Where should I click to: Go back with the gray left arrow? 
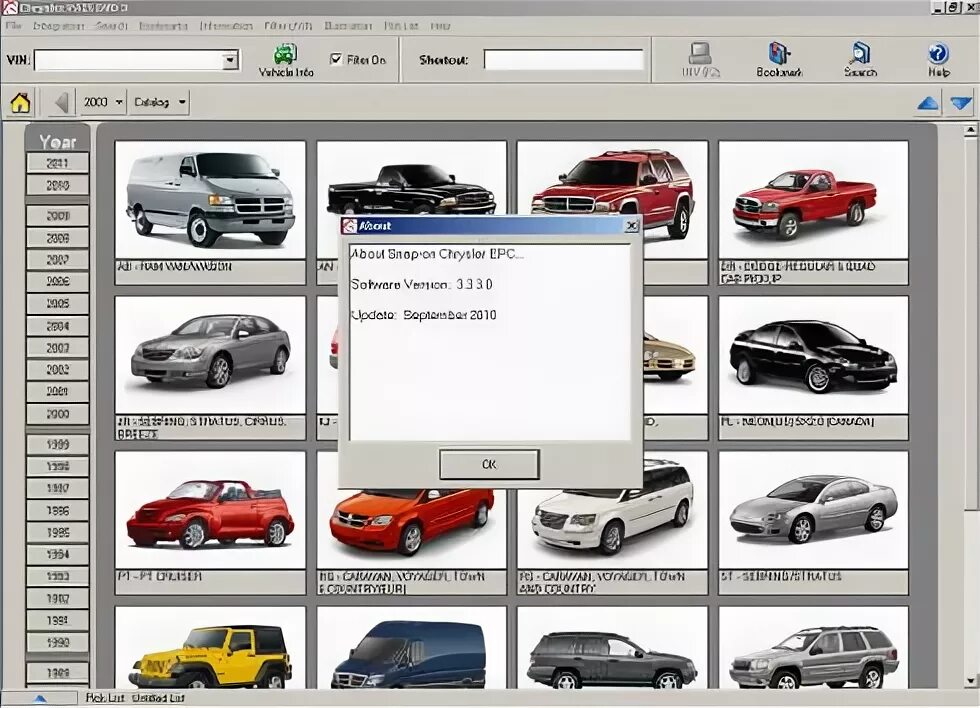tap(61, 102)
